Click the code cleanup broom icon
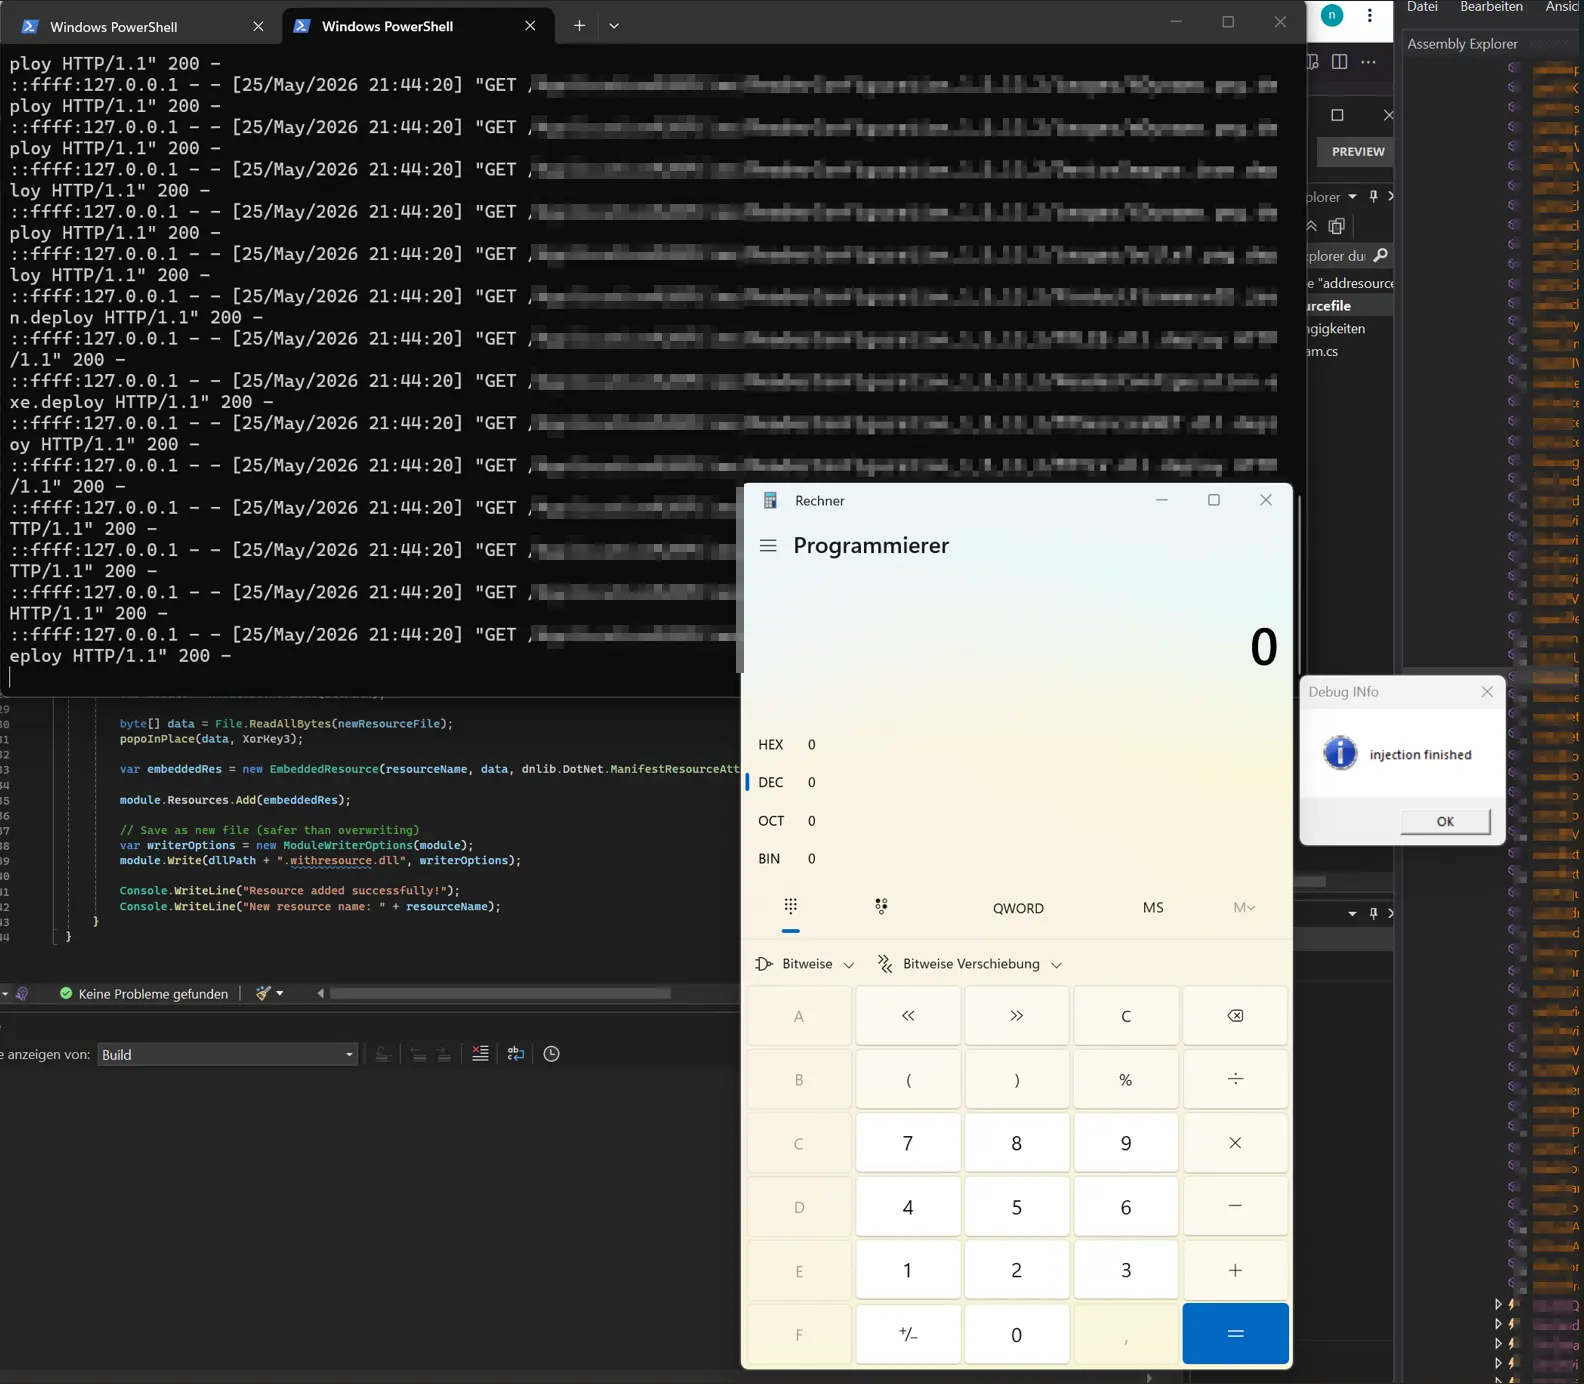 [x=263, y=993]
